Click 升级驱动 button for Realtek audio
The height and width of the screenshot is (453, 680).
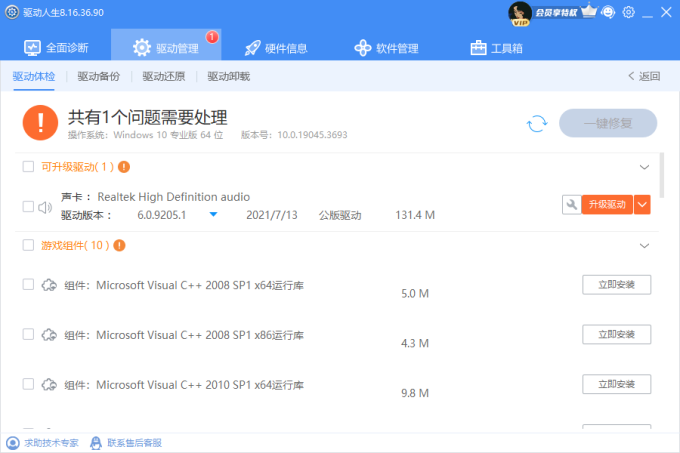(x=607, y=204)
